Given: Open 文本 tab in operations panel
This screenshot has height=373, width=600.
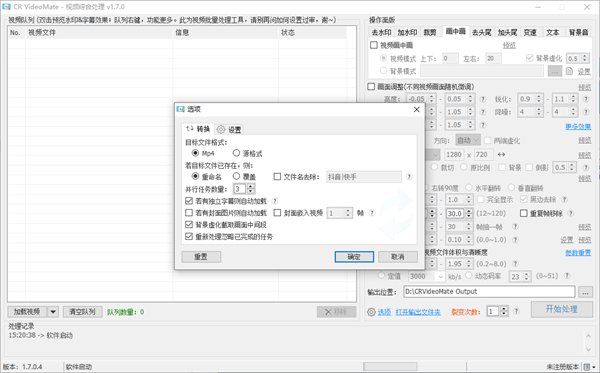Looking at the screenshot, I should click(x=553, y=33).
